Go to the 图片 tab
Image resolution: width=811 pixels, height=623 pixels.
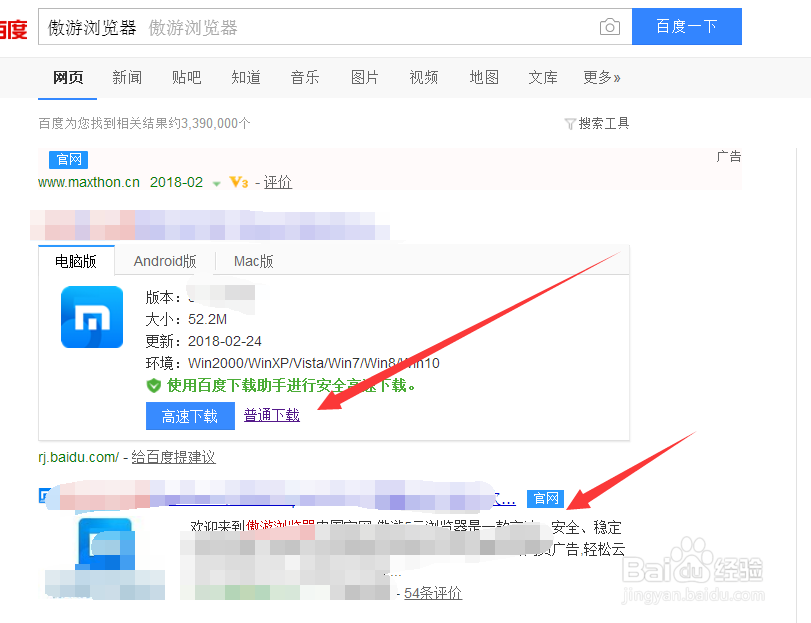(365, 78)
